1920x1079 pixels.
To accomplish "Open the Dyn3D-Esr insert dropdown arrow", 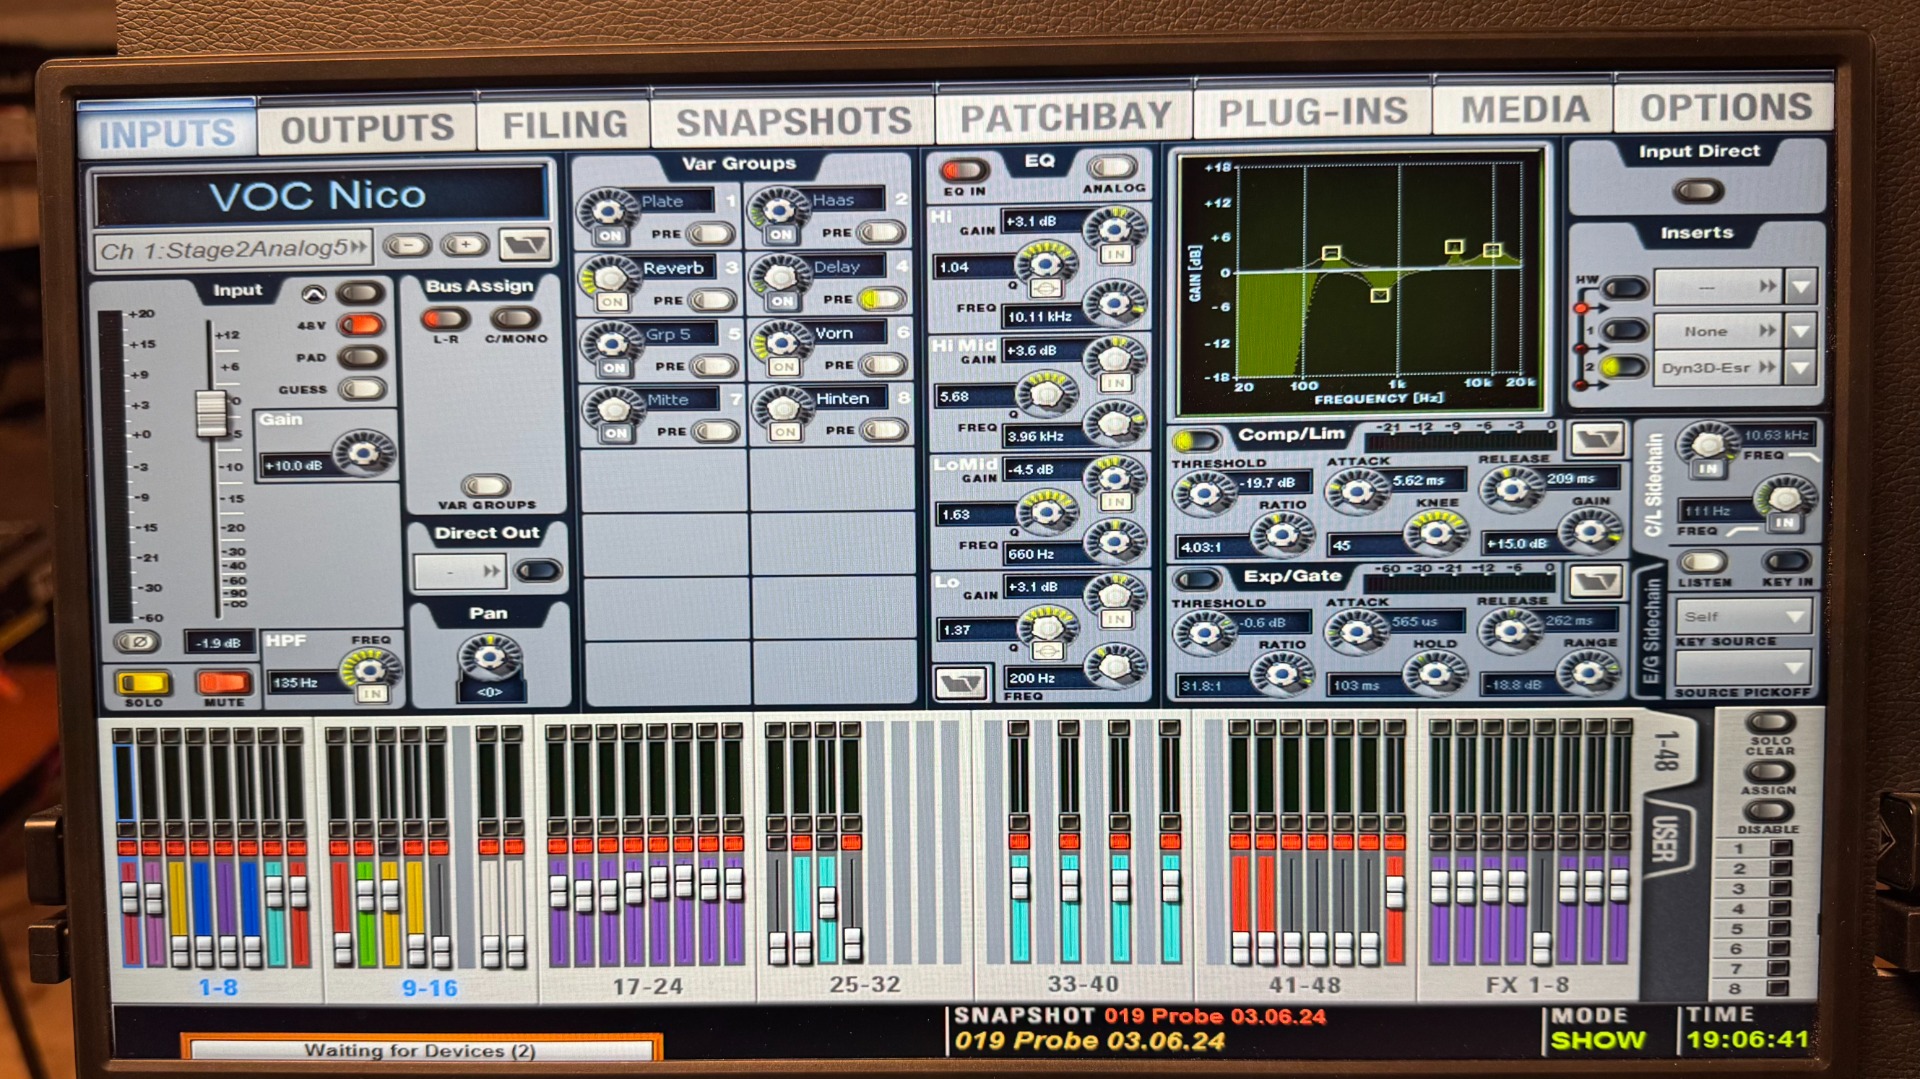I will 1801,368.
